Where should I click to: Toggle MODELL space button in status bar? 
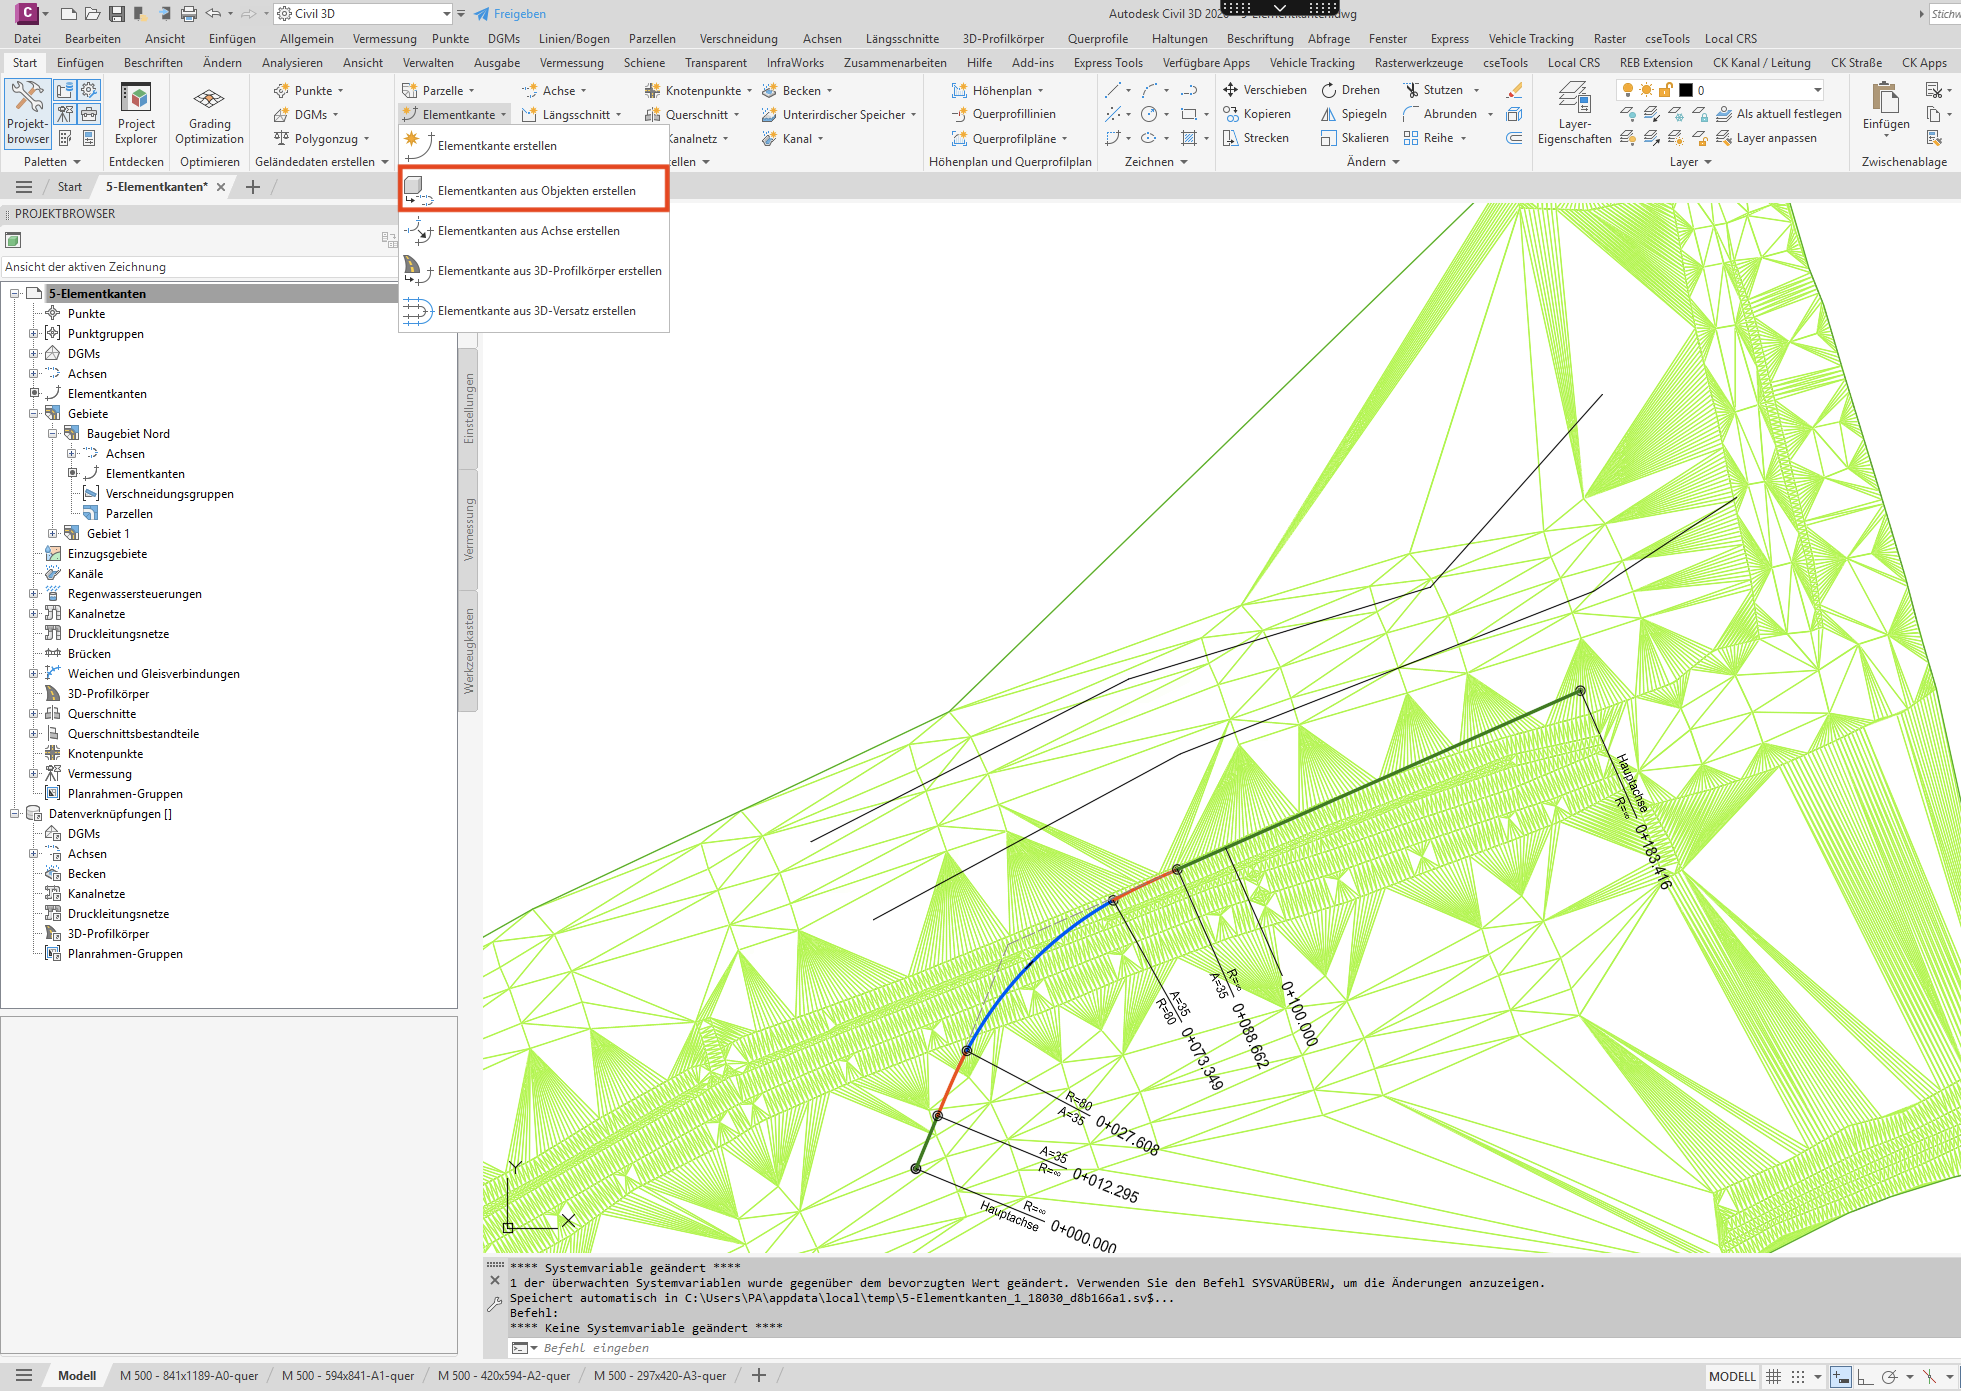point(1732,1376)
